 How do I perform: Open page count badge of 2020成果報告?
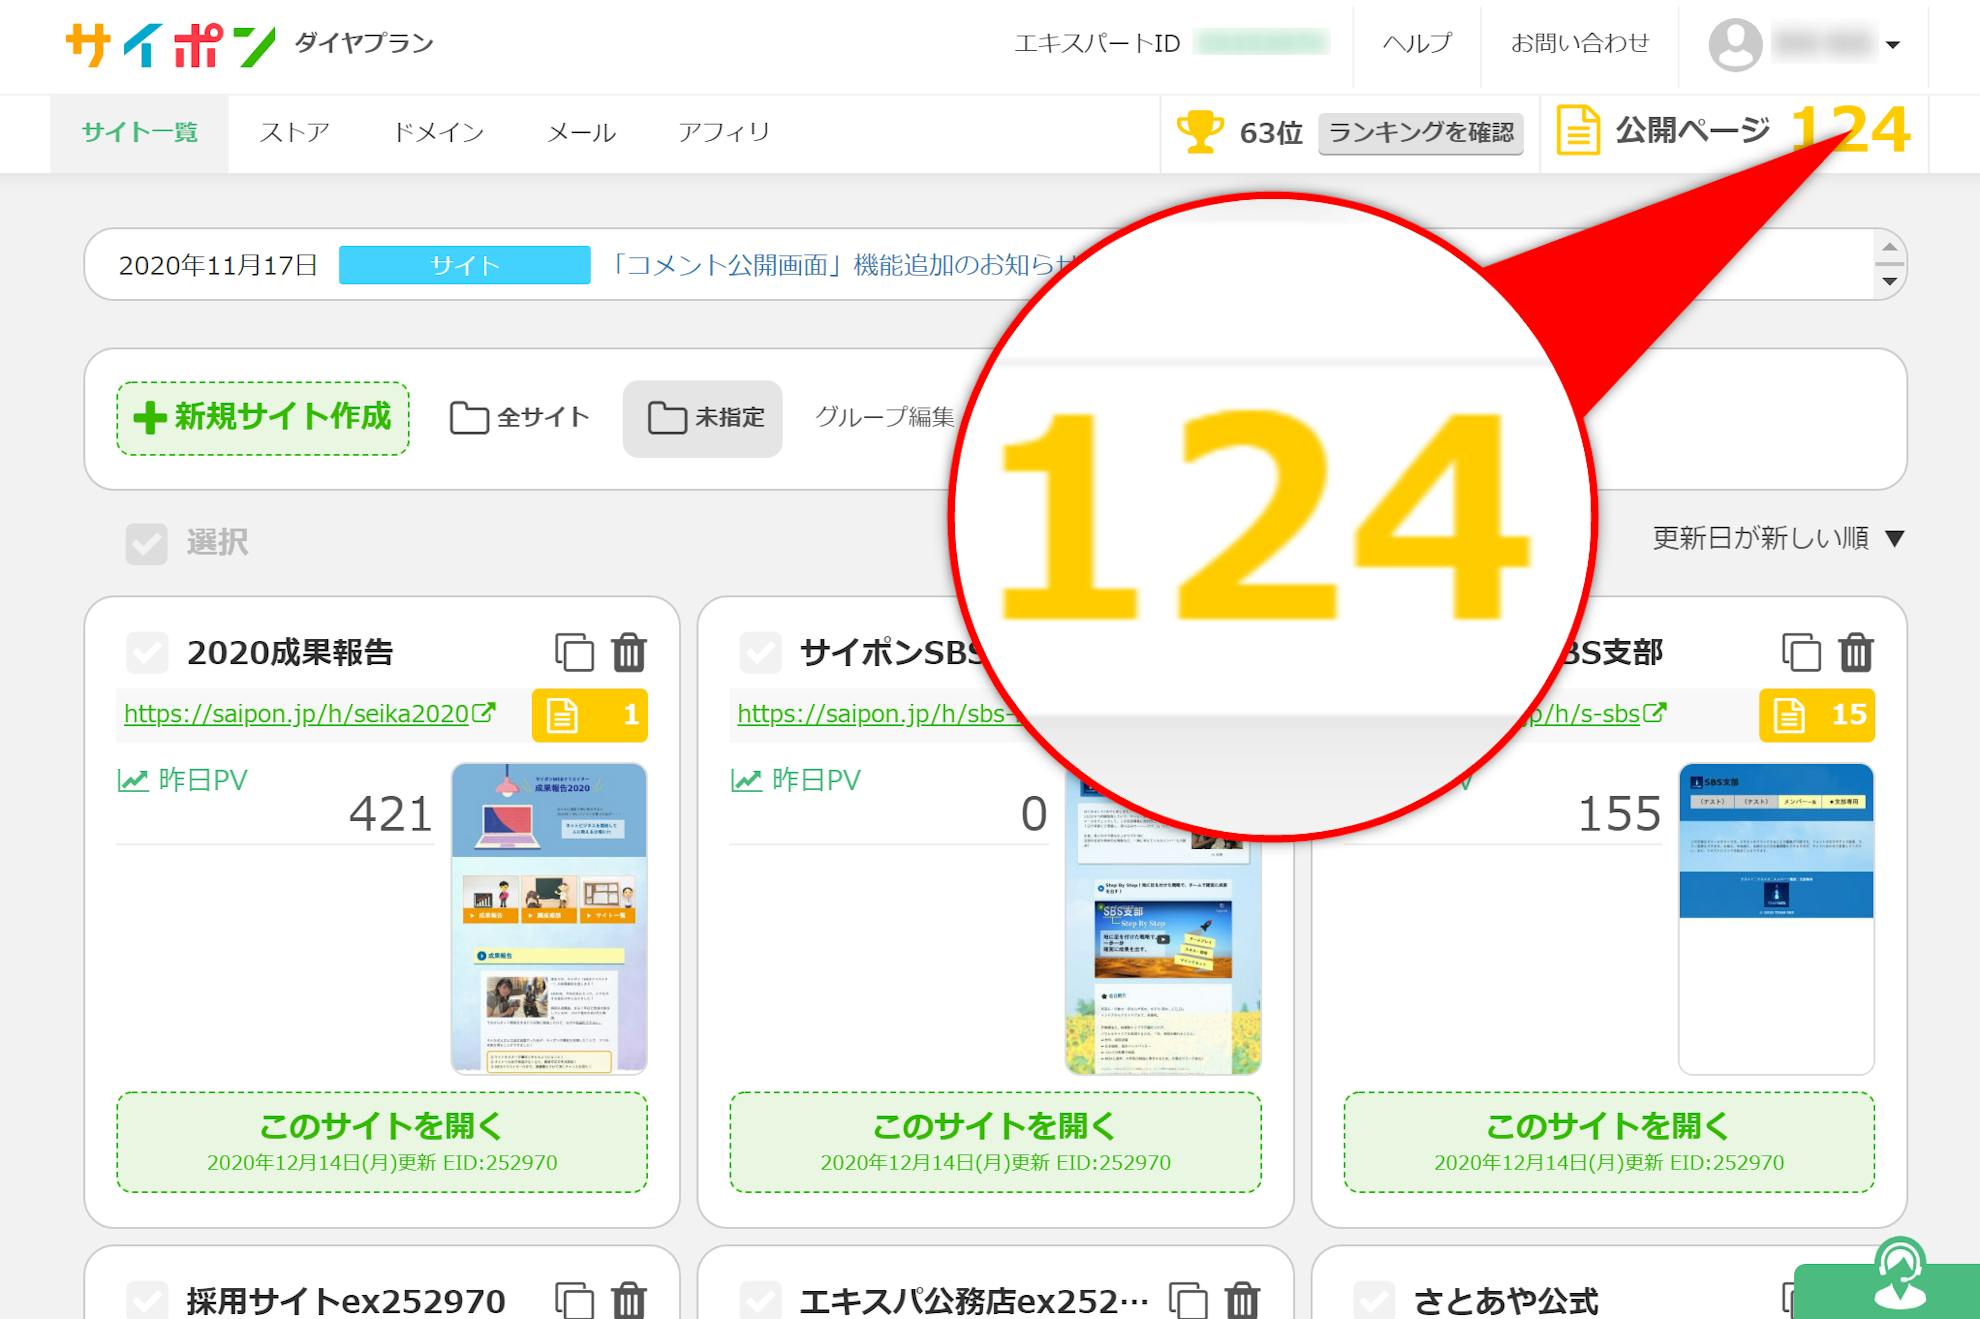(590, 715)
